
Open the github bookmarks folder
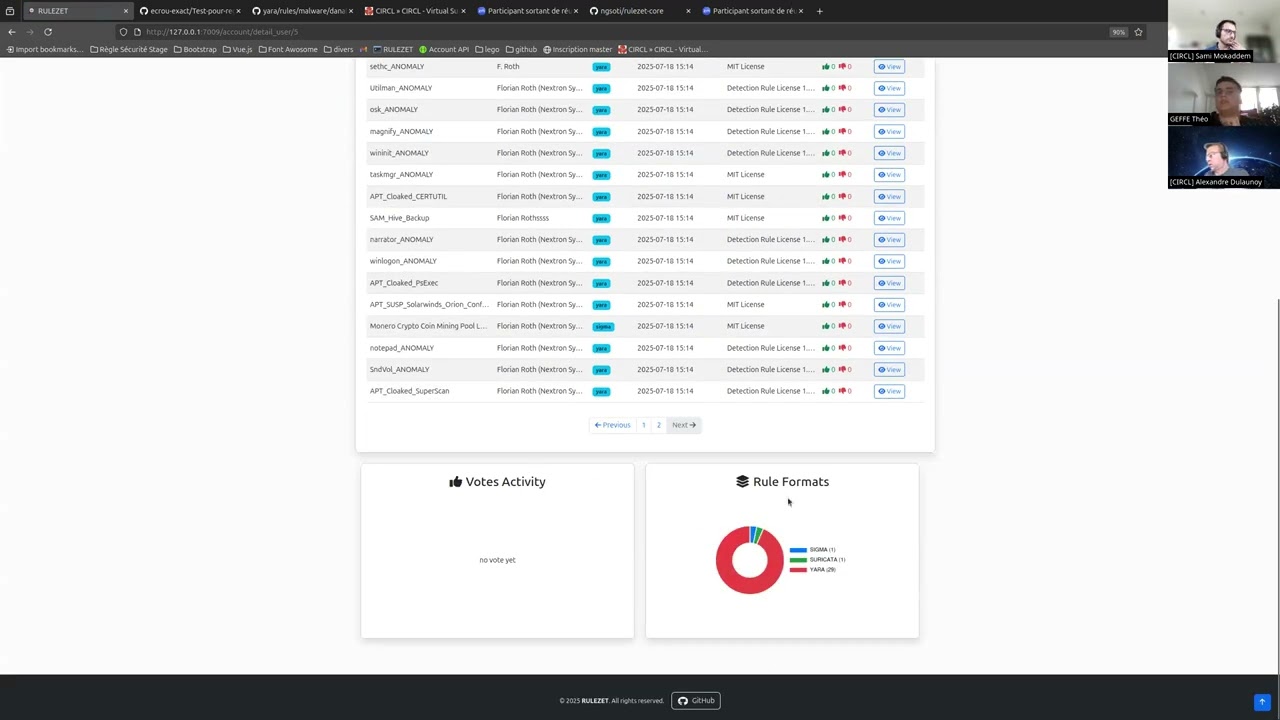click(521, 49)
